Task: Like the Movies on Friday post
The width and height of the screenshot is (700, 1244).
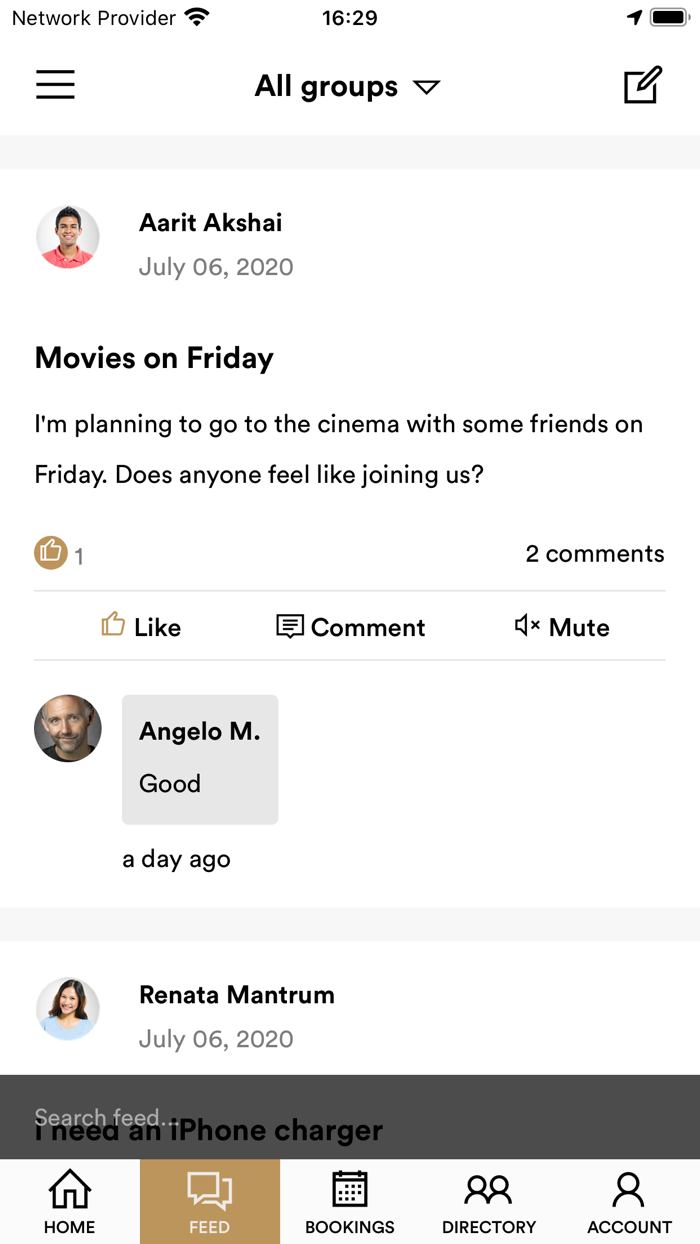Action: click(x=141, y=627)
